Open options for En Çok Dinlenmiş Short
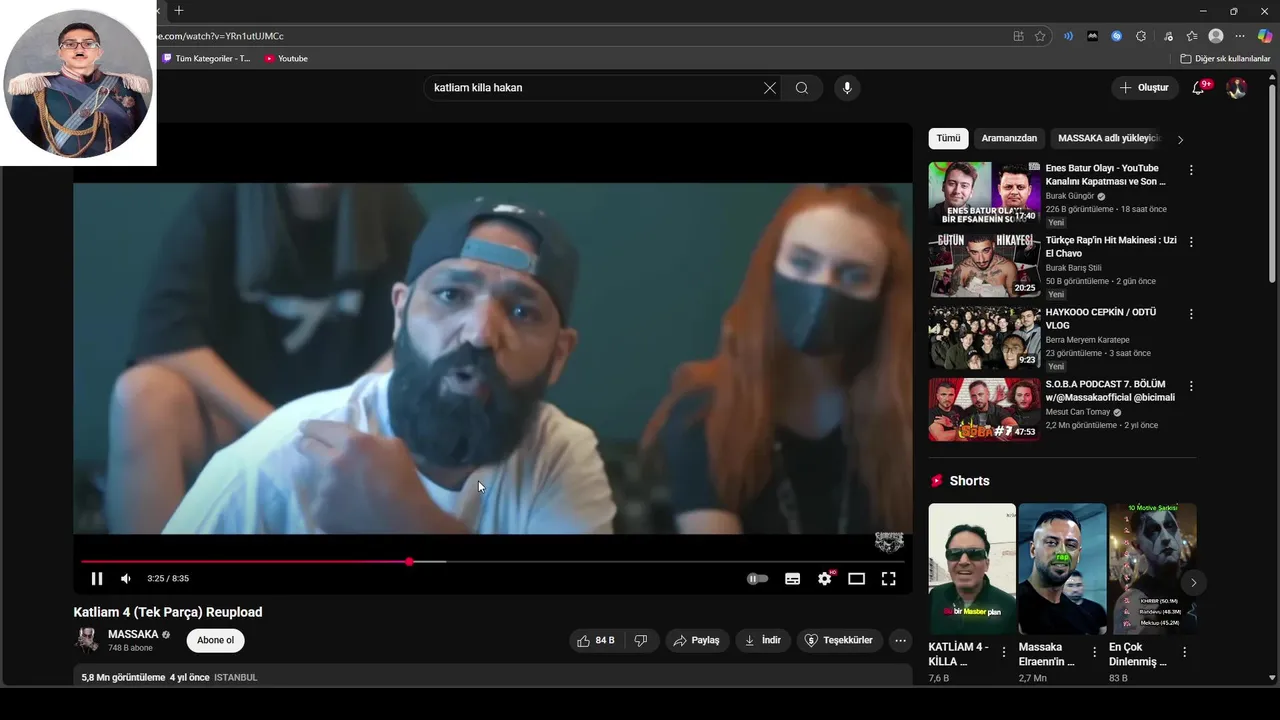This screenshot has width=1280, height=720. (1185, 652)
